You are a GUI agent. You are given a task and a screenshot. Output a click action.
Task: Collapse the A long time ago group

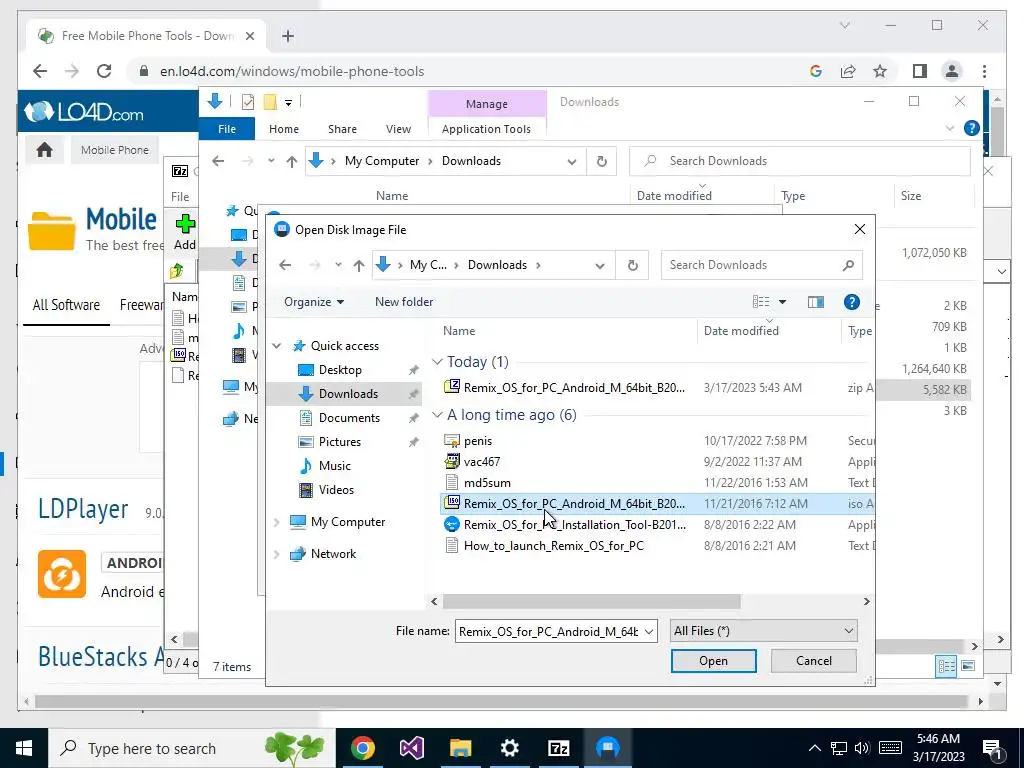[437, 415]
